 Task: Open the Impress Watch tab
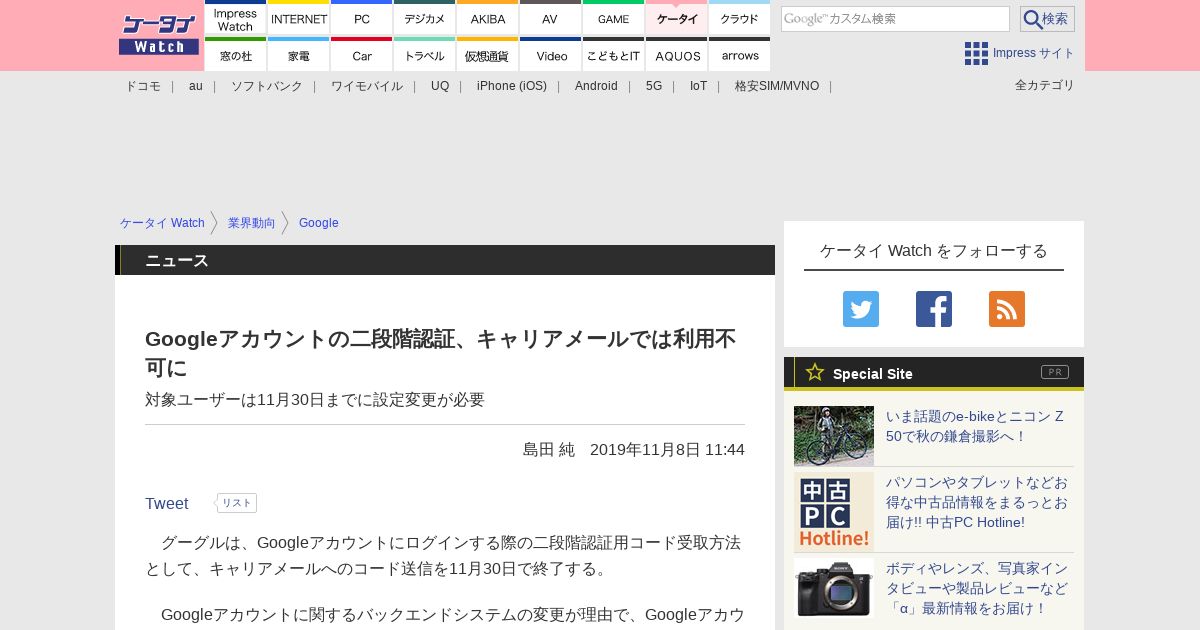point(236,18)
